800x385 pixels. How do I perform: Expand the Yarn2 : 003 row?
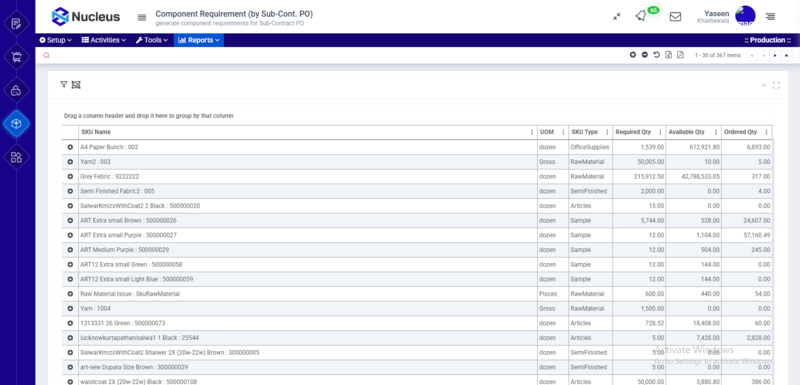coord(70,162)
